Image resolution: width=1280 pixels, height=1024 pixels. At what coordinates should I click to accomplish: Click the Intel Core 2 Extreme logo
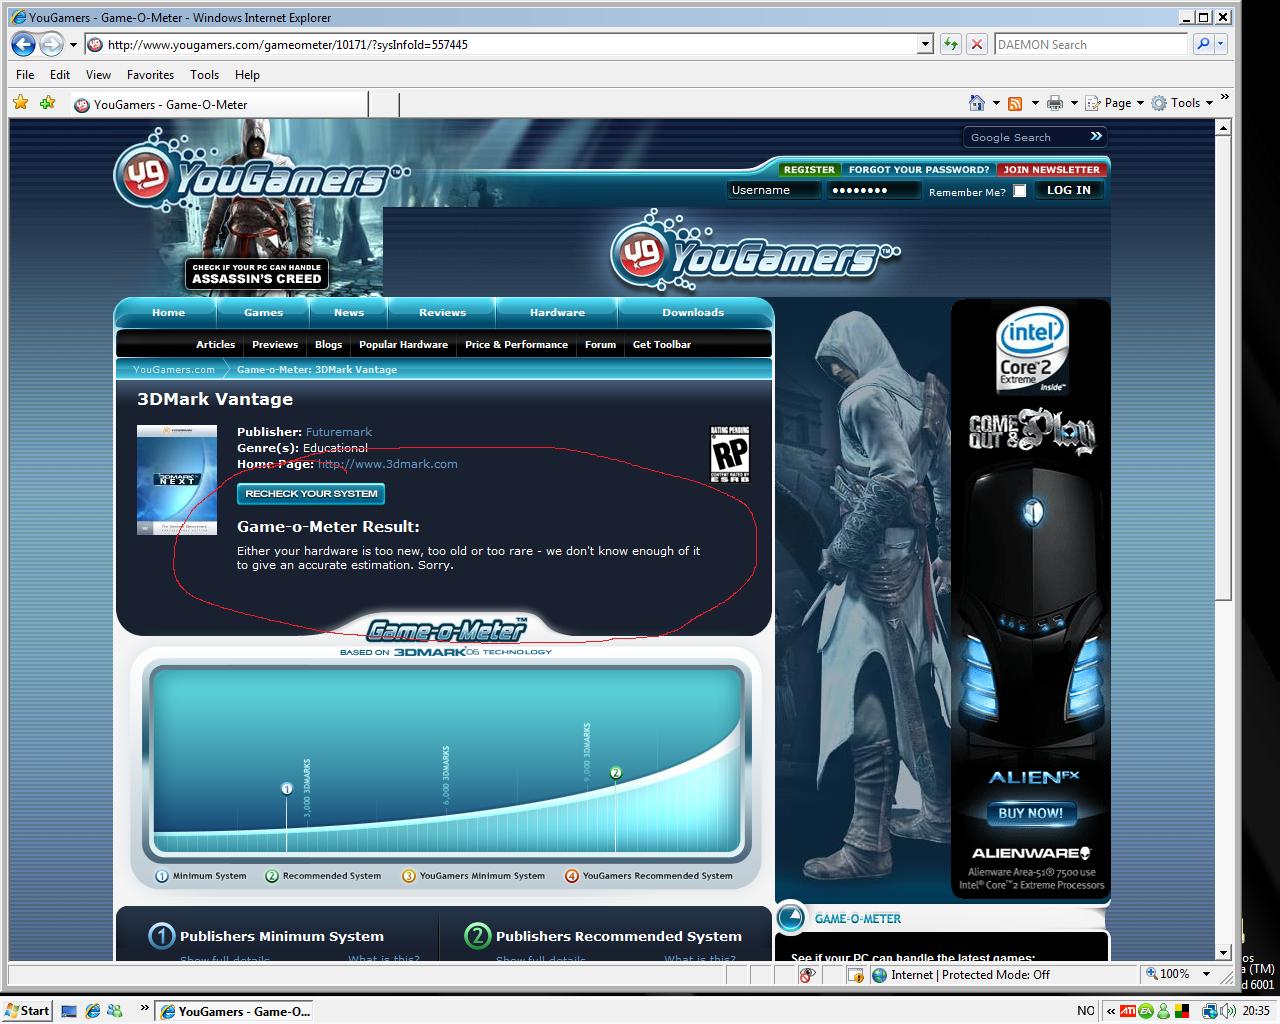point(1033,350)
